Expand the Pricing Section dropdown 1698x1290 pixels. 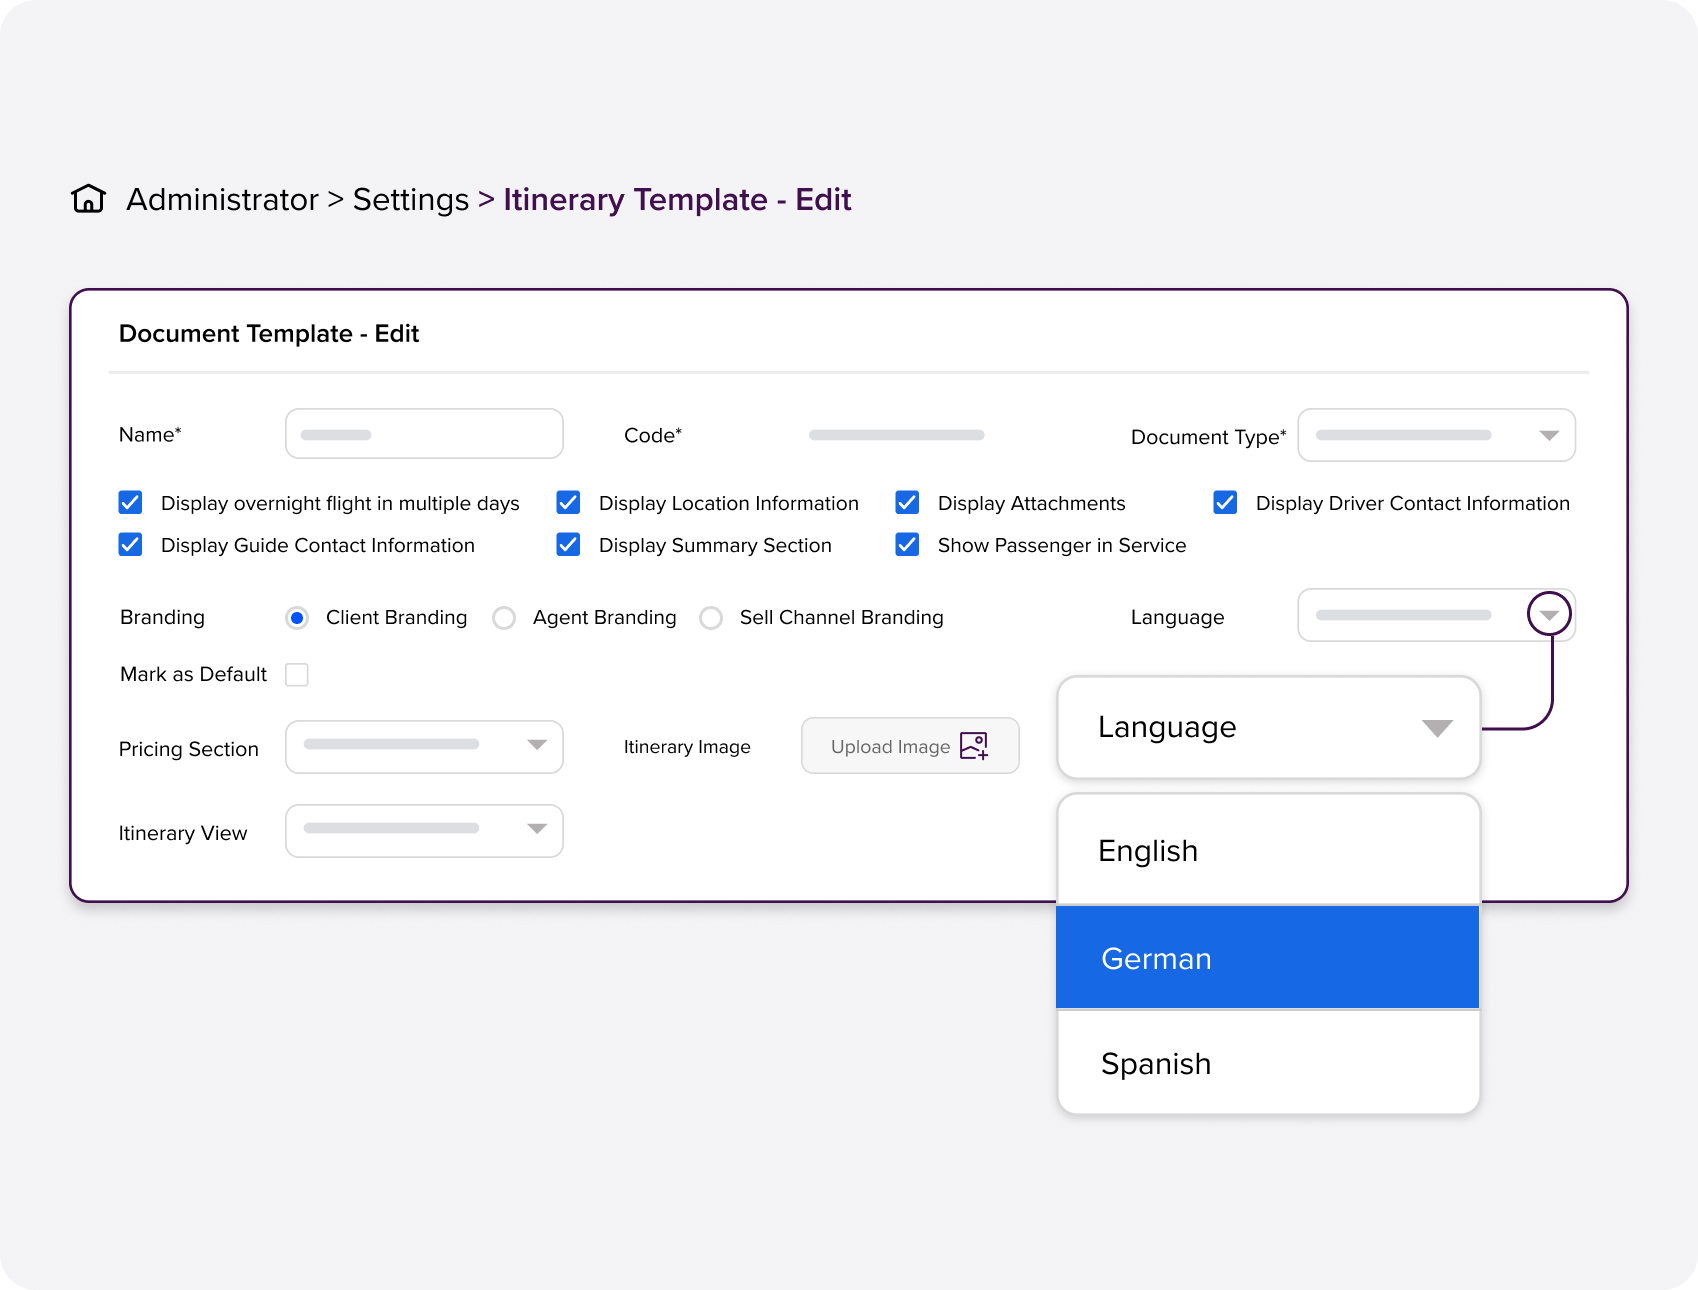point(424,746)
